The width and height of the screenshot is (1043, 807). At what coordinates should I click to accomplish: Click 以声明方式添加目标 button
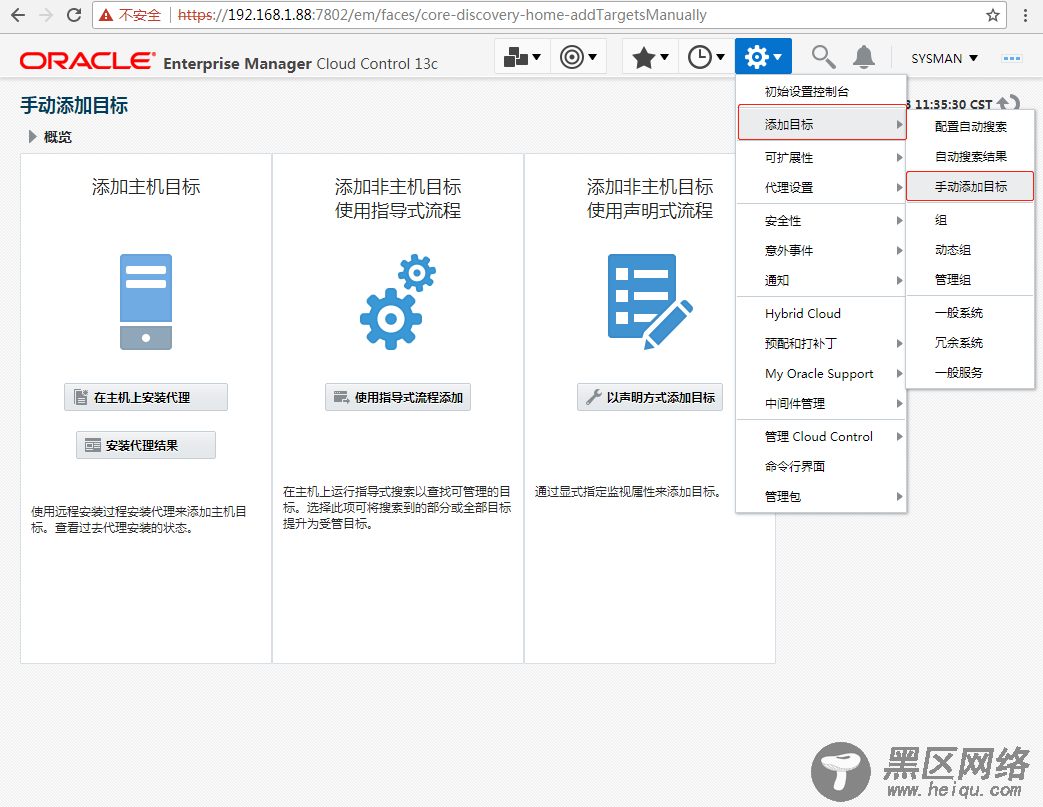click(x=650, y=397)
